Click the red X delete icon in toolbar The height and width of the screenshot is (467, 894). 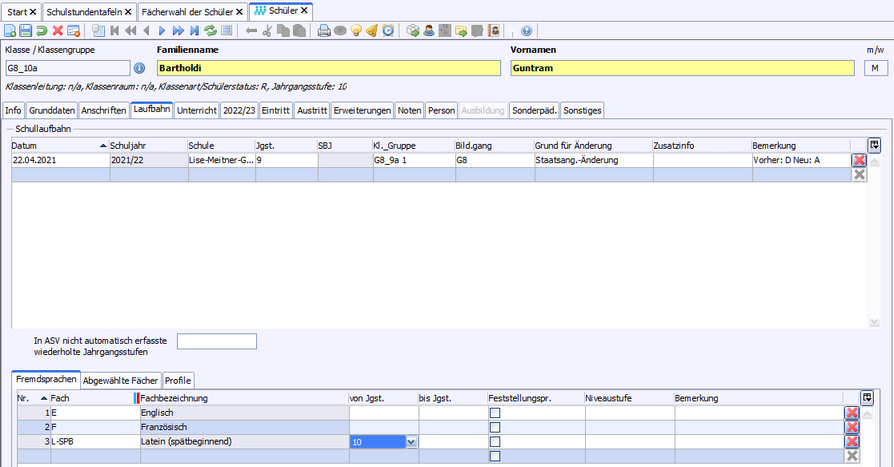58,31
